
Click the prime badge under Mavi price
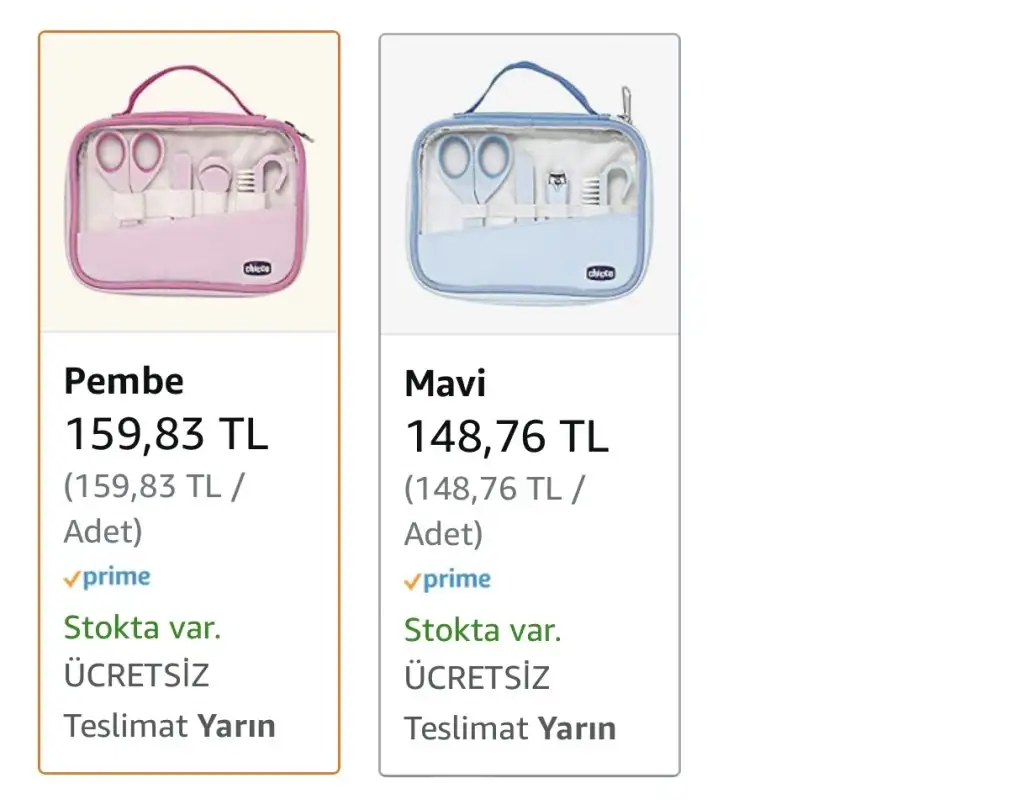coord(447,580)
